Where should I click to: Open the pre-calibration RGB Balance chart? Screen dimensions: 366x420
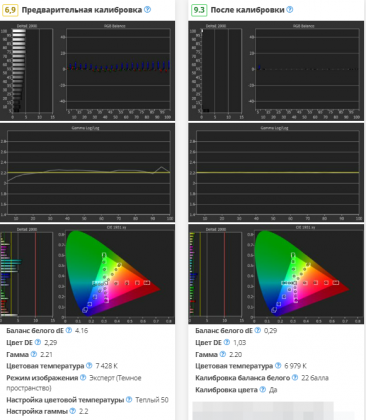coord(118,71)
